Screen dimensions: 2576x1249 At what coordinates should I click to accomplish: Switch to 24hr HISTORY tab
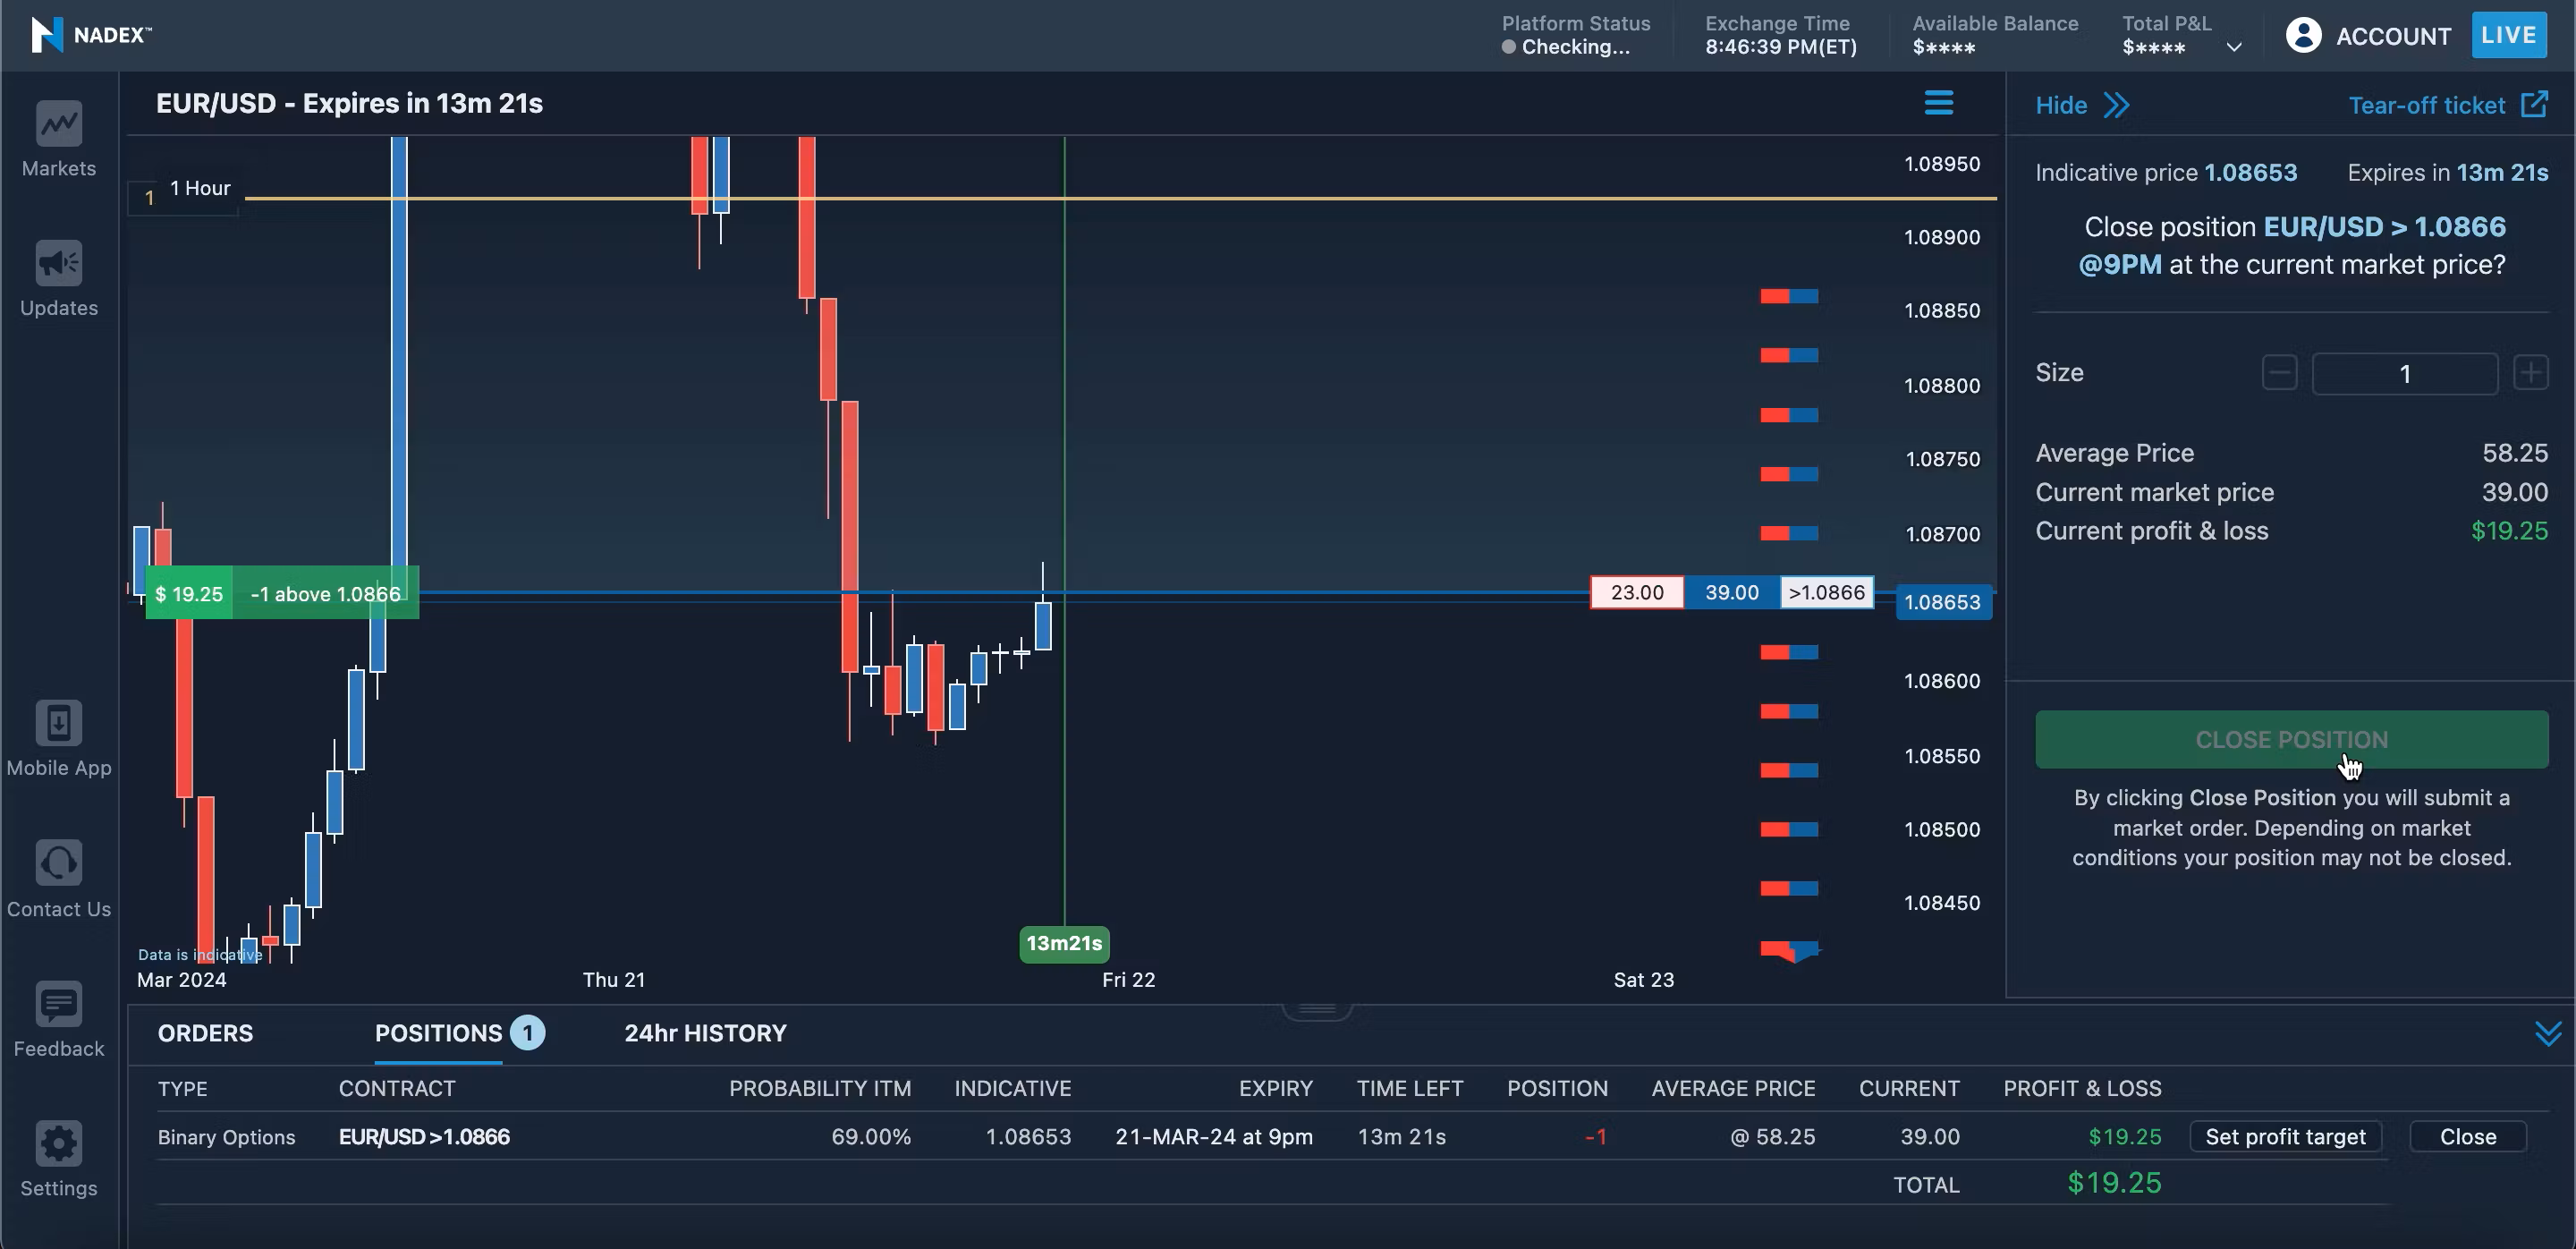[x=705, y=1033]
